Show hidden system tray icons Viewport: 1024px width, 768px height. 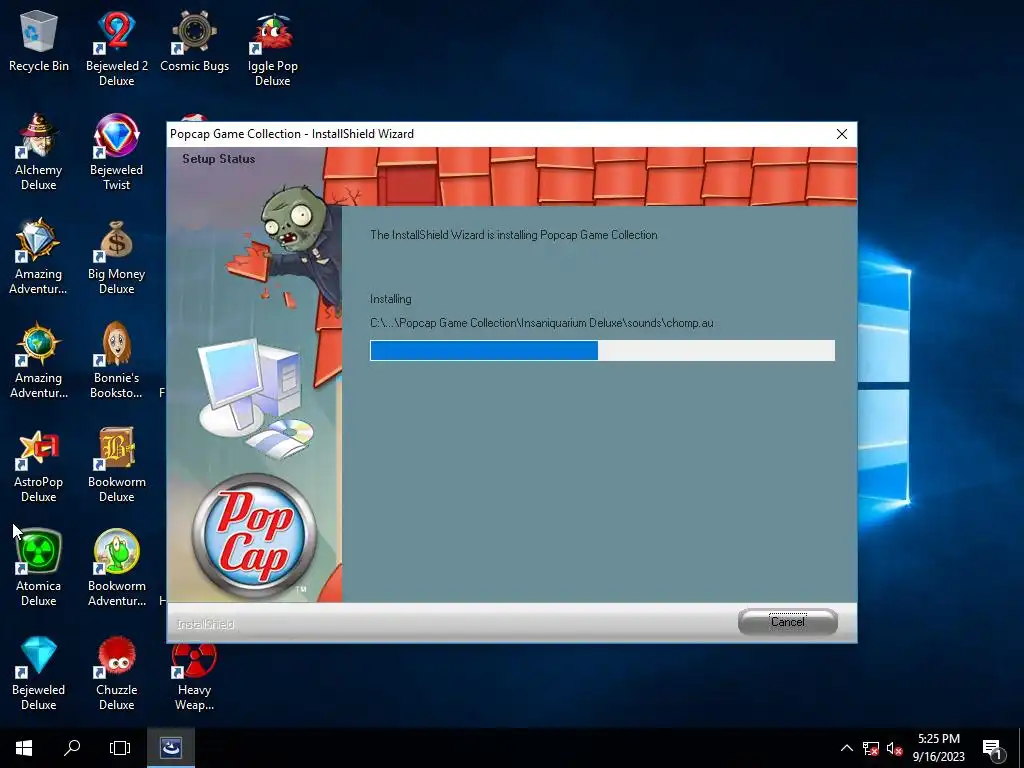click(846, 748)
